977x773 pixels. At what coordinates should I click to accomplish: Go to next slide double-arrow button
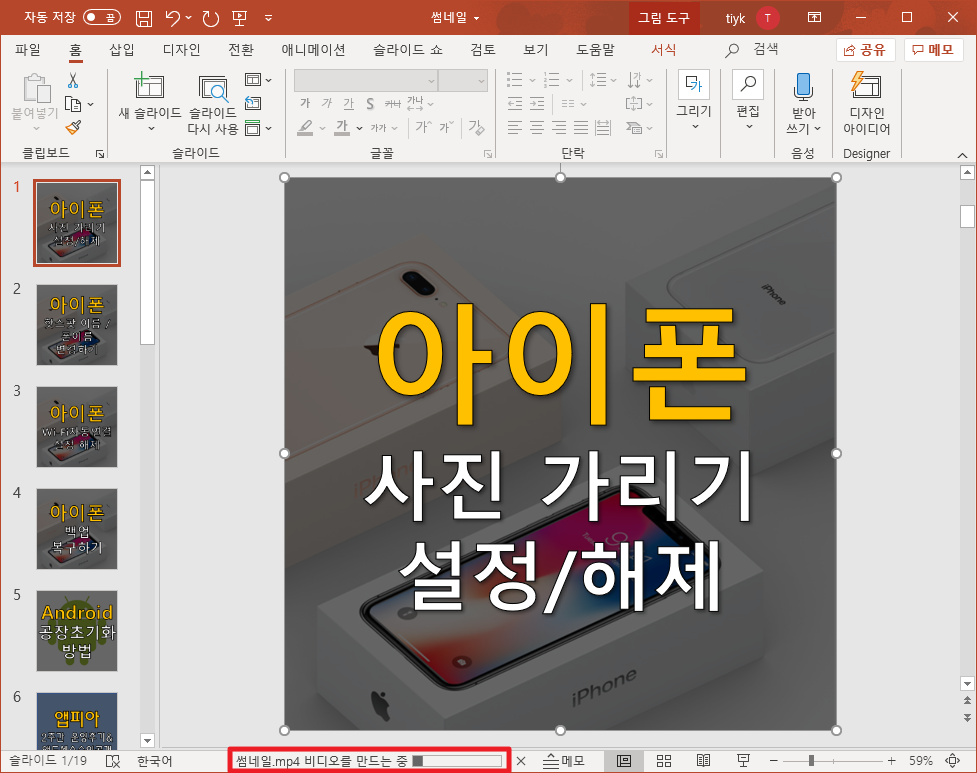tap(967, 718)
